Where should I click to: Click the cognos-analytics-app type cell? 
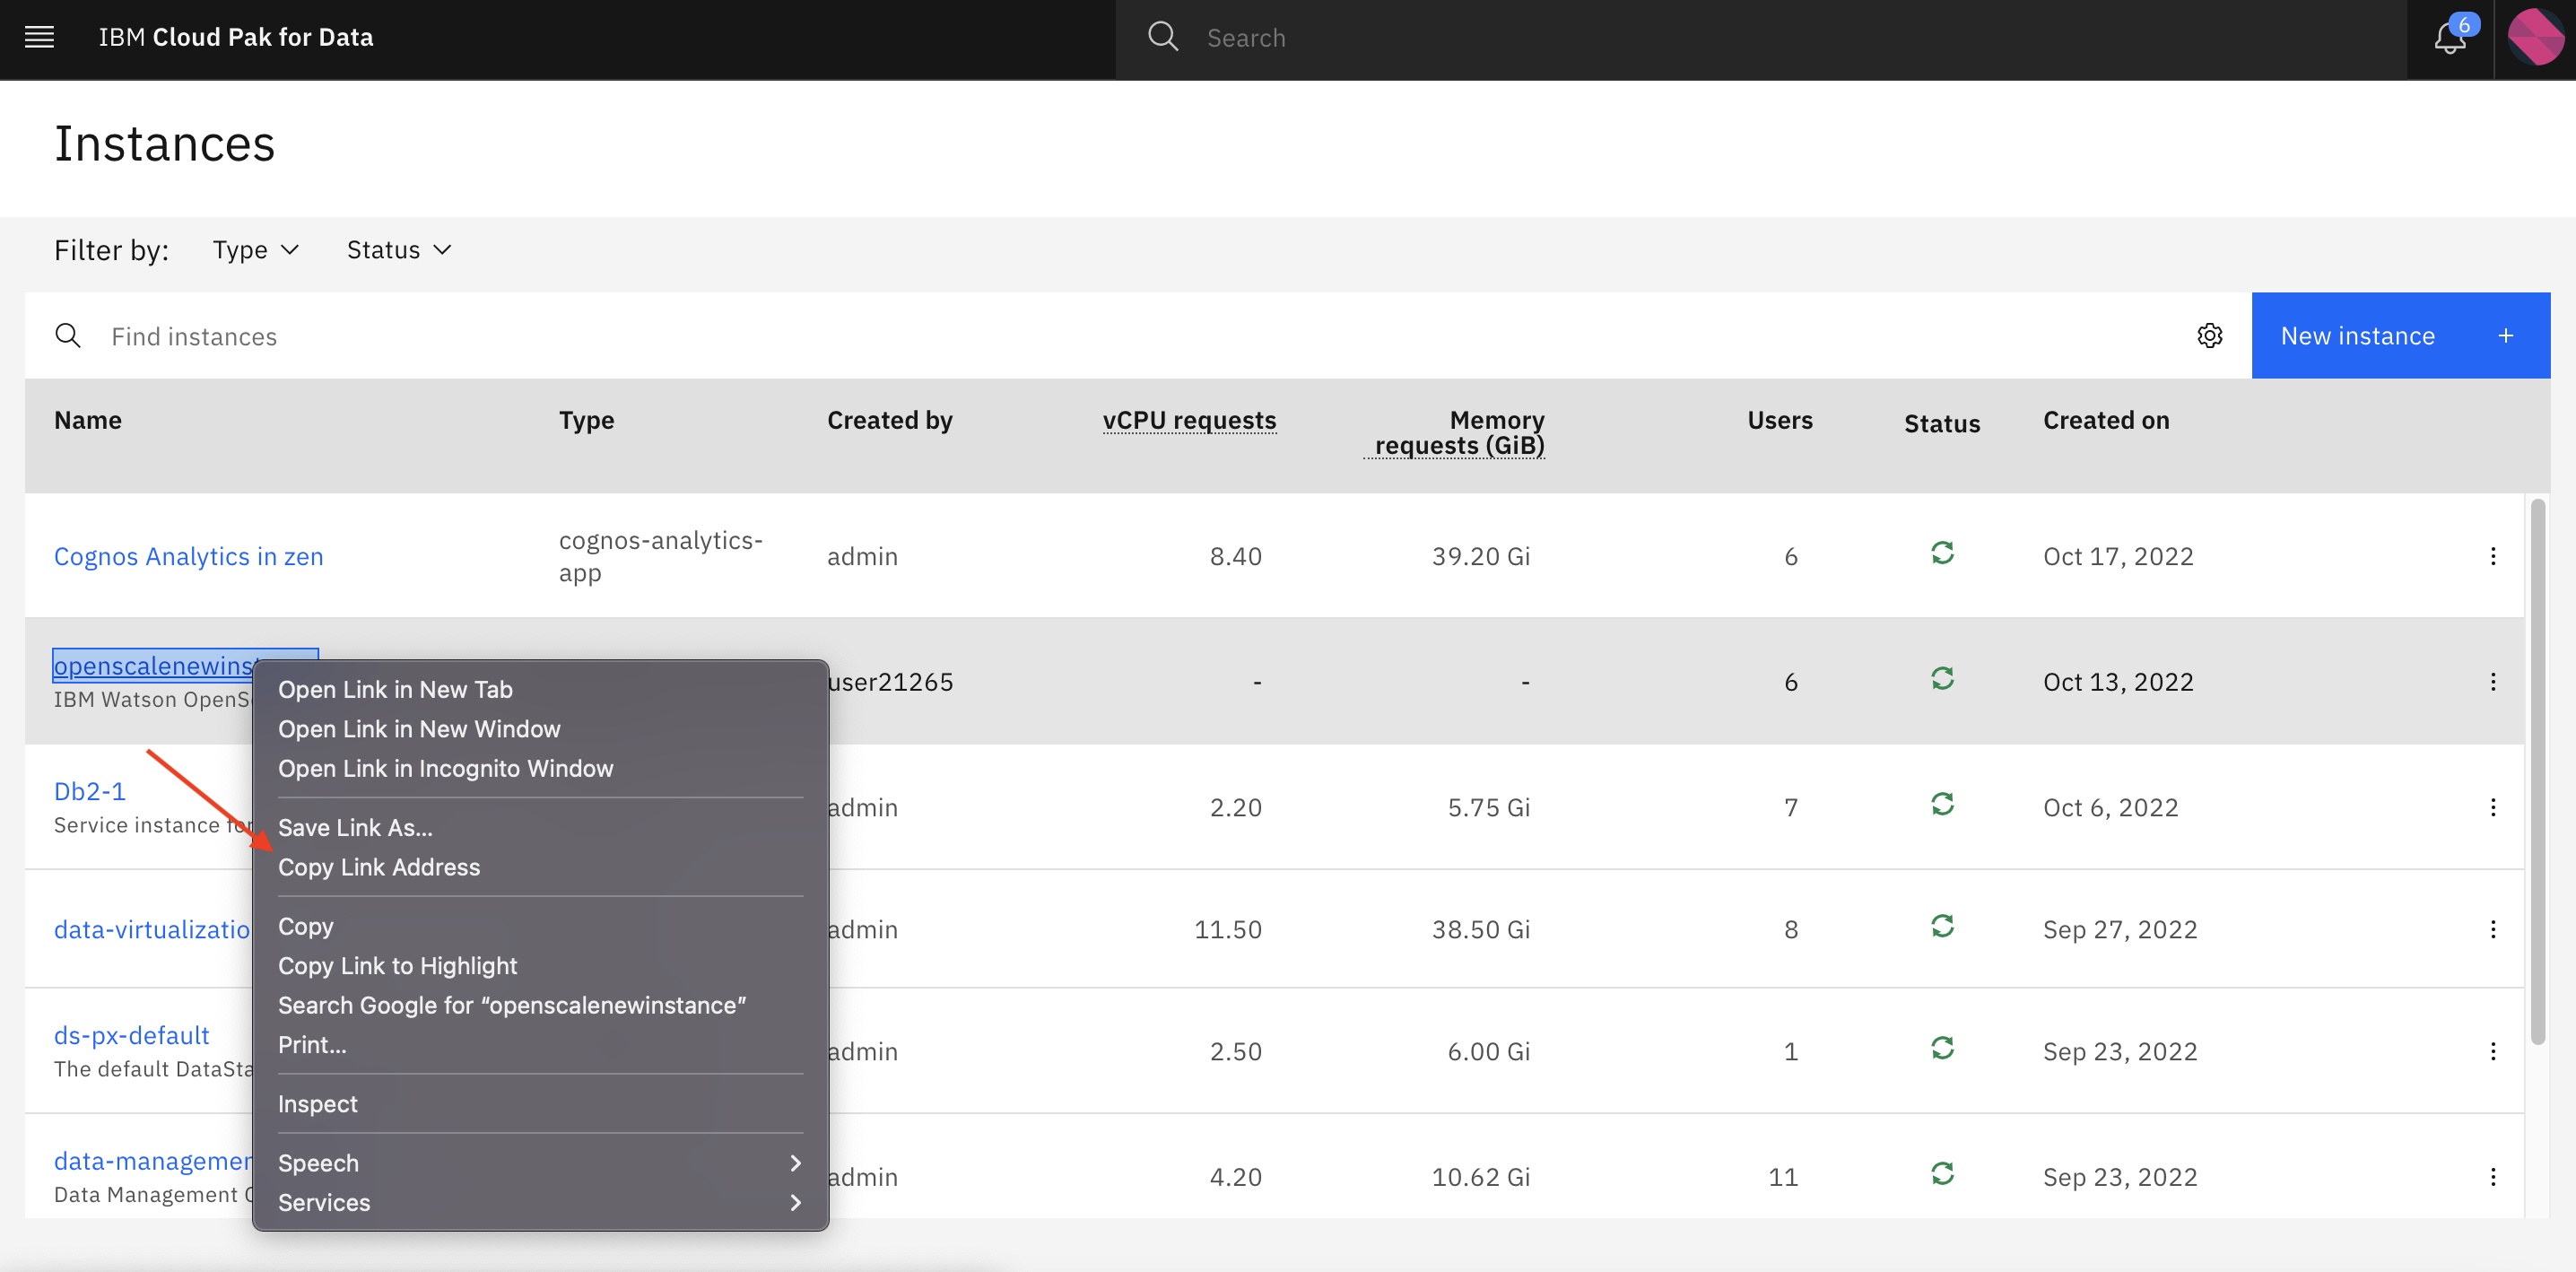661,556
